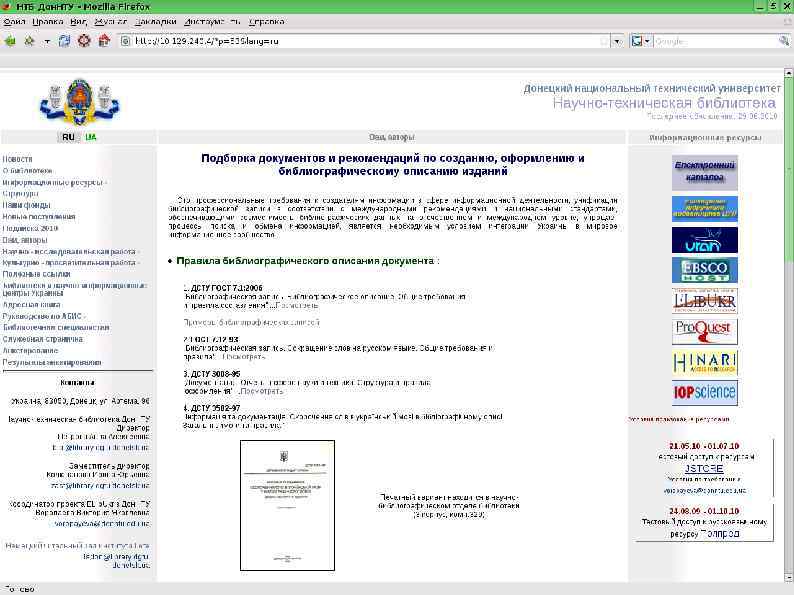Click the site identity icon in the address bar
This screenshot has width=794, height=595.
(x=126, y=41)
